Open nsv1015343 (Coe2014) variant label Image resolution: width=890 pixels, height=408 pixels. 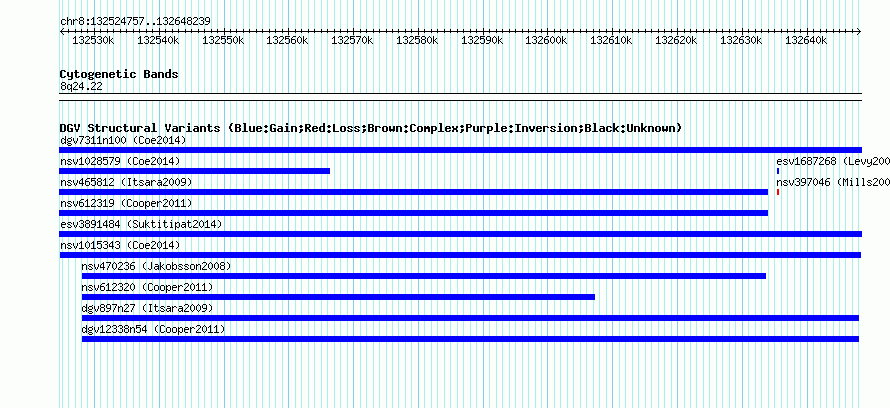(x=120, y=245)
